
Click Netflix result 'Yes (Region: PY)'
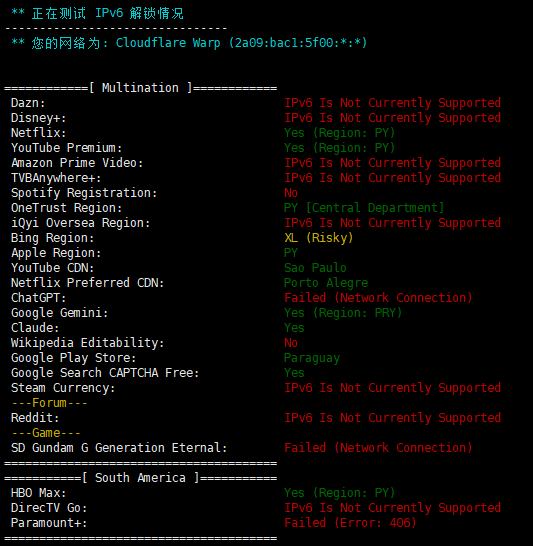339,133
